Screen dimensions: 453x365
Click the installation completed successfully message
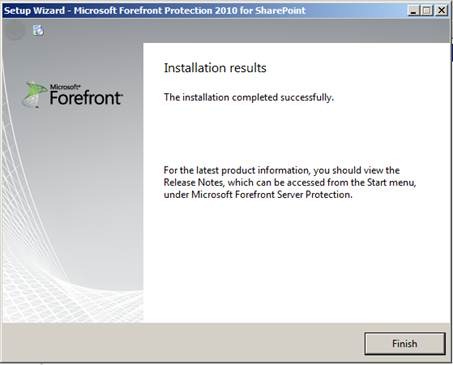[x=249, y=97]
